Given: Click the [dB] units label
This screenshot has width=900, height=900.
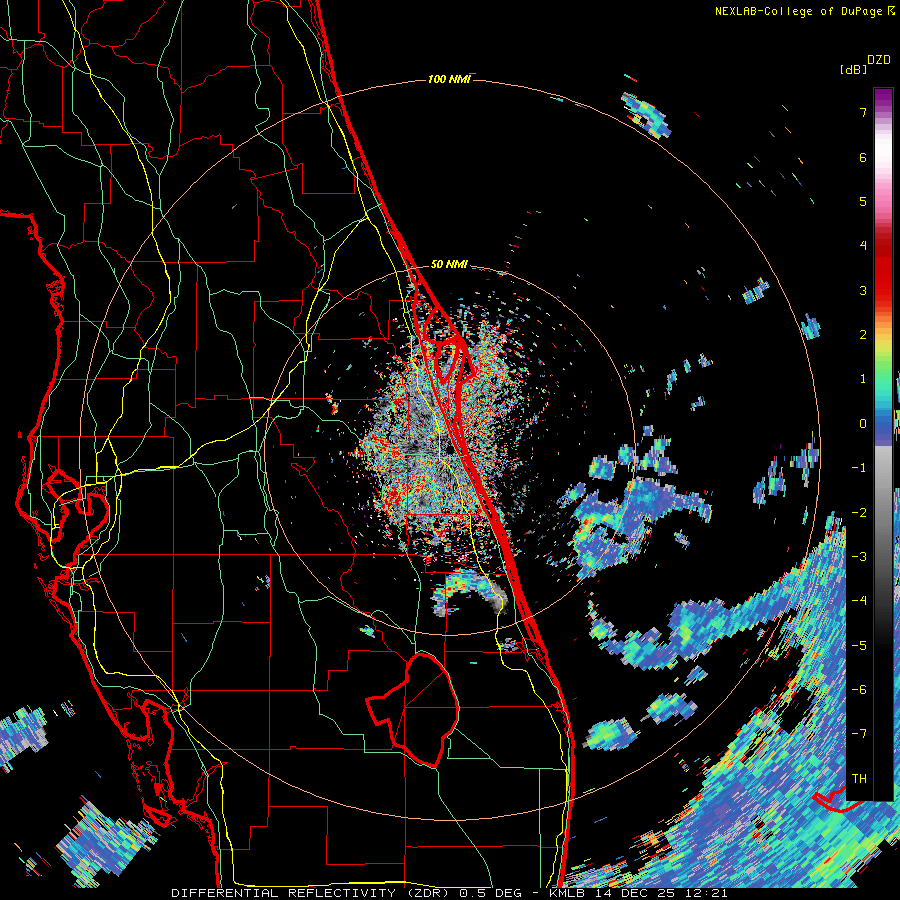Looking at the screenshot, I should point(853,69).
